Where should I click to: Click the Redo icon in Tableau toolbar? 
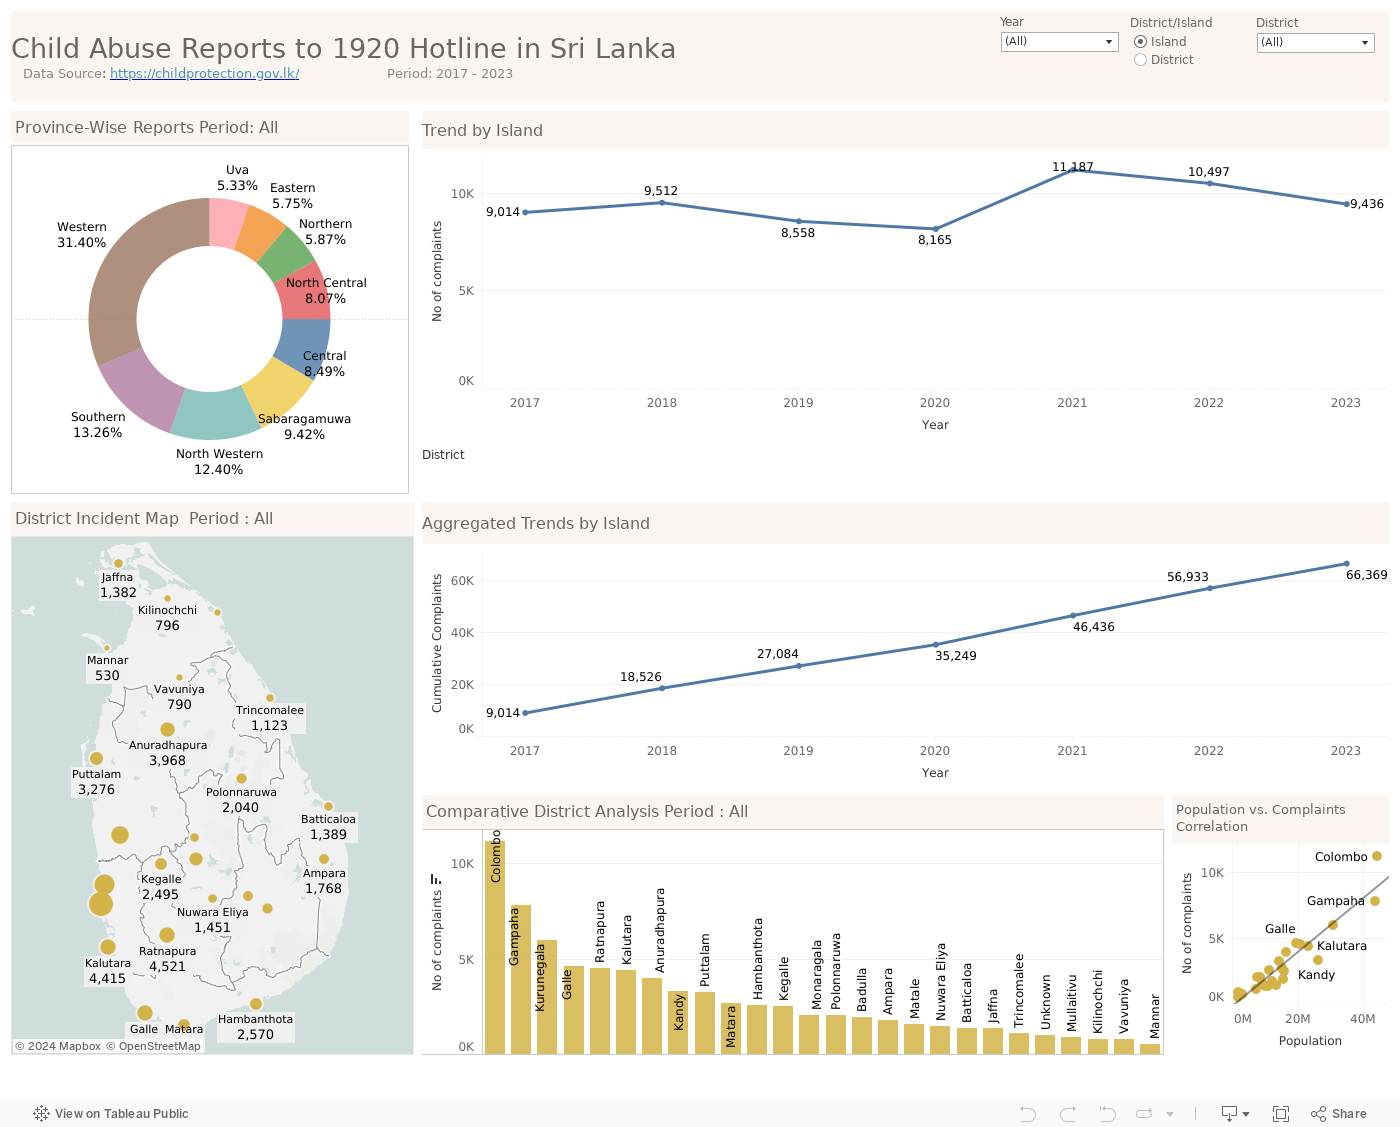1067,1113
